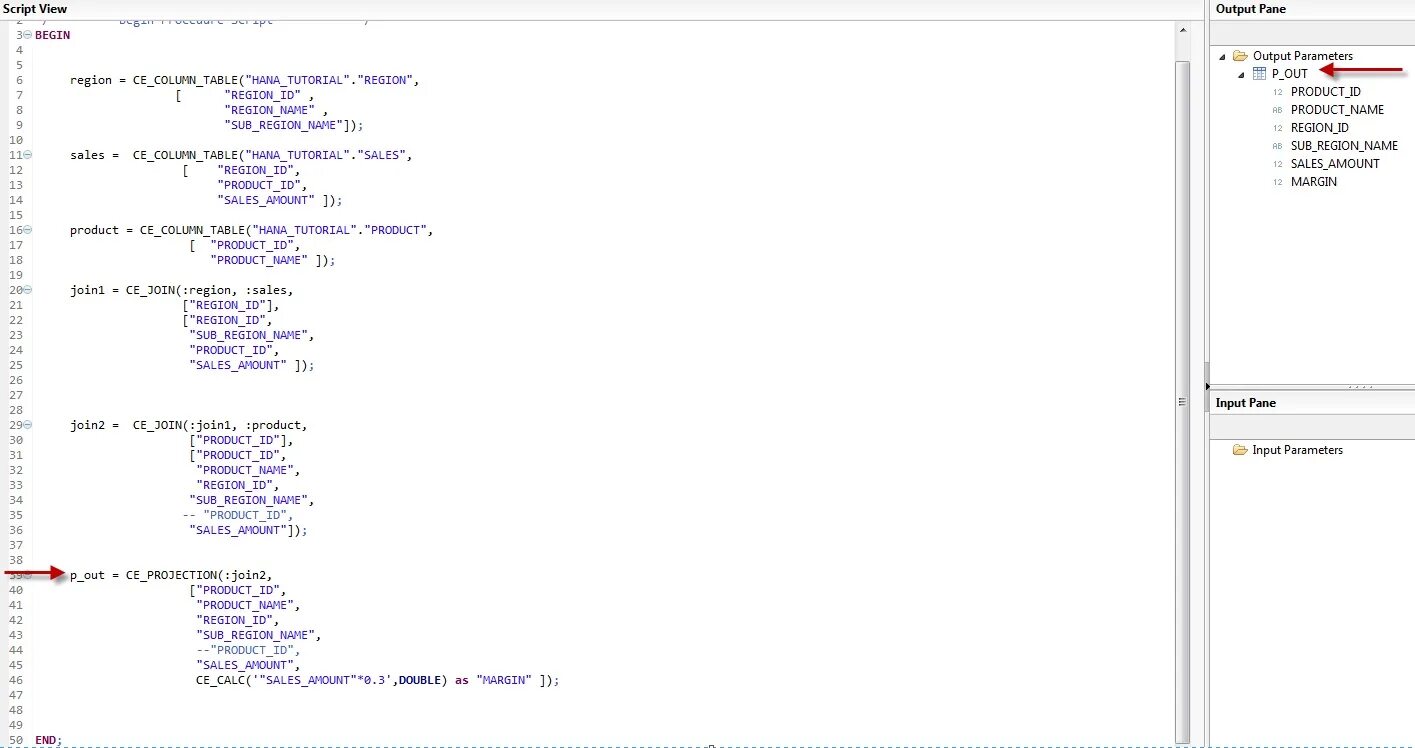Click the 'AB' text type icon beside PRODUCT_NAME
This screenshot has height=748, width=1415.
pyautogui.click(x=1277, y=109)
